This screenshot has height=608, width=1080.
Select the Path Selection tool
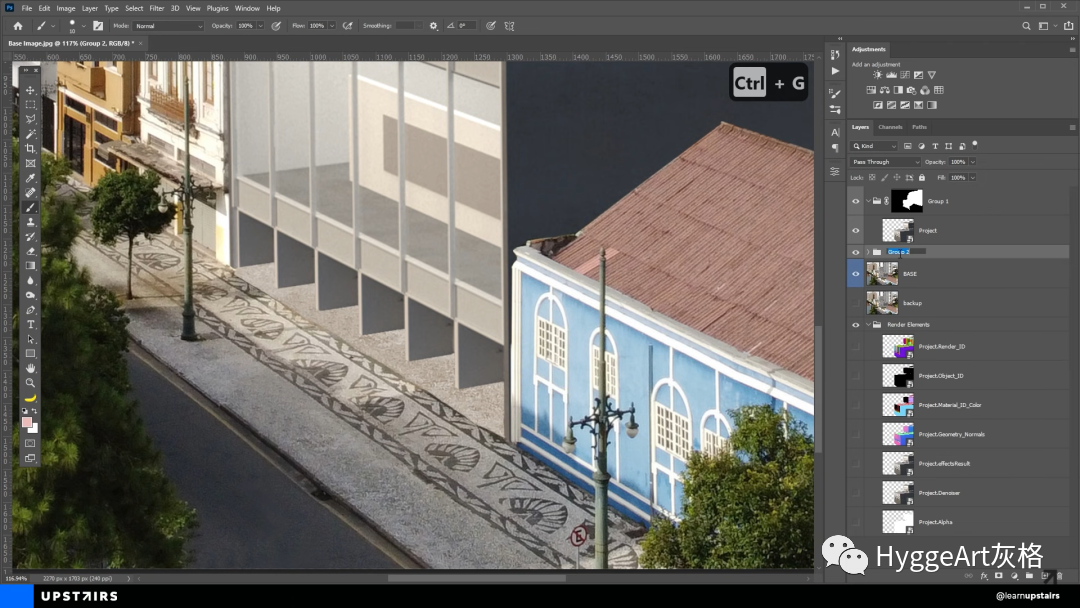[x=30, y=339]
